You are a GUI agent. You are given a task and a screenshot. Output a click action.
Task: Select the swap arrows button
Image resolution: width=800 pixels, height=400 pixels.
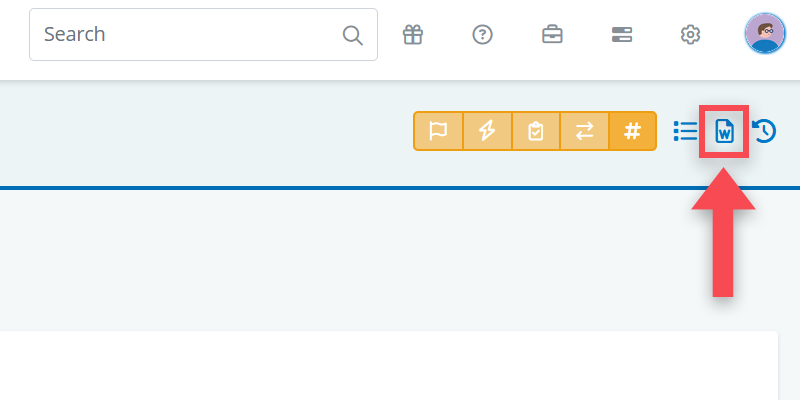[584, 131]
